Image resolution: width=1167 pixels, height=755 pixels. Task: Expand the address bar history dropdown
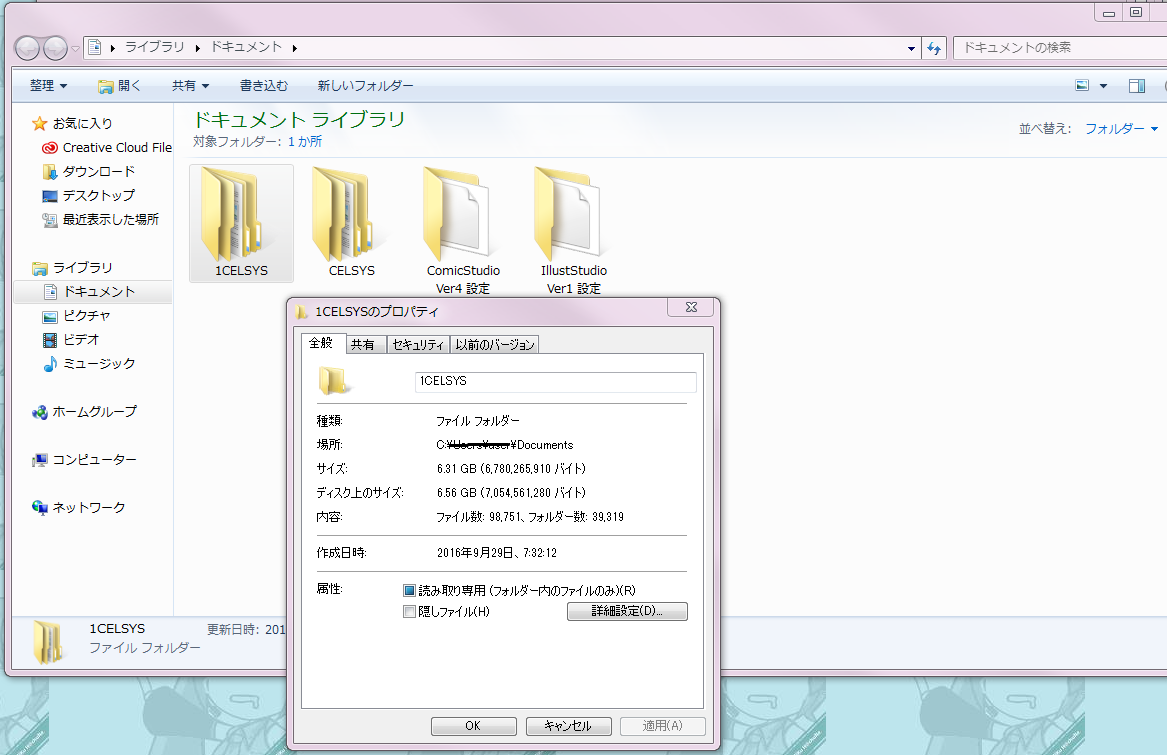911,48
